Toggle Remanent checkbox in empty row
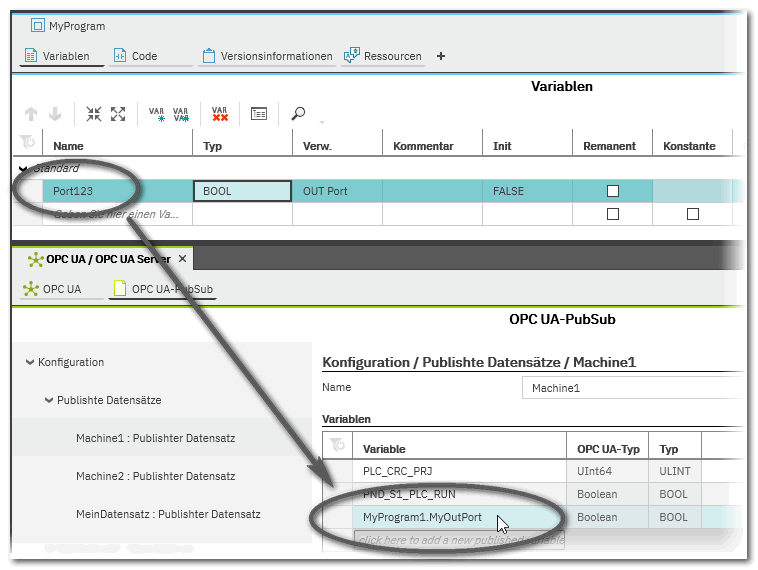The image size is (758, 570). coord(613,214)
